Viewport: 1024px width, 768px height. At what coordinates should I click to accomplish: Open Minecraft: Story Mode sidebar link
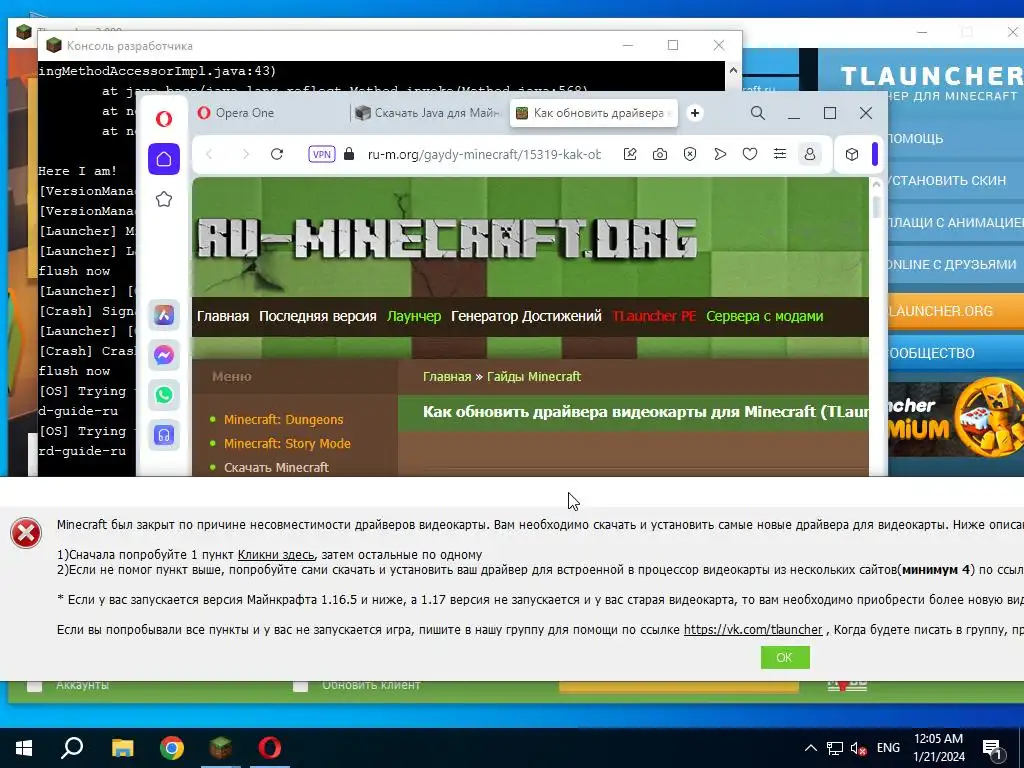[287, 443]
